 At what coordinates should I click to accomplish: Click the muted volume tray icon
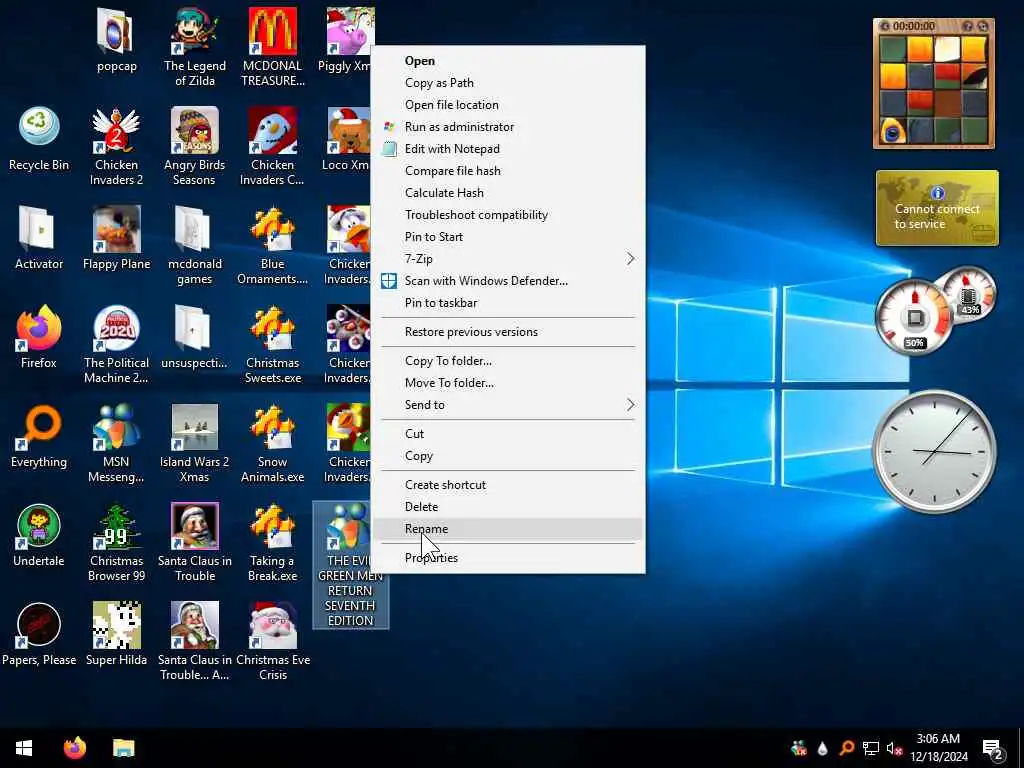tap(895, 748)
